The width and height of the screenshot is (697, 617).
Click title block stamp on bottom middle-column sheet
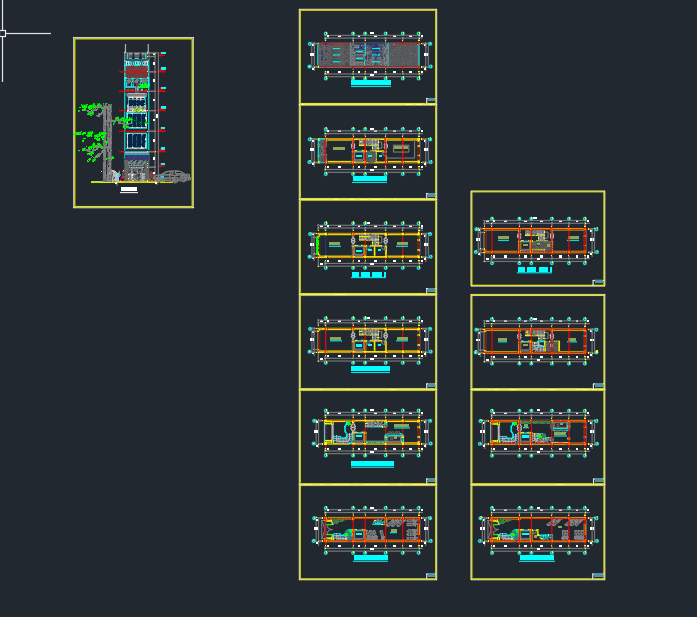pyautogui.click(x=431, y=576)
